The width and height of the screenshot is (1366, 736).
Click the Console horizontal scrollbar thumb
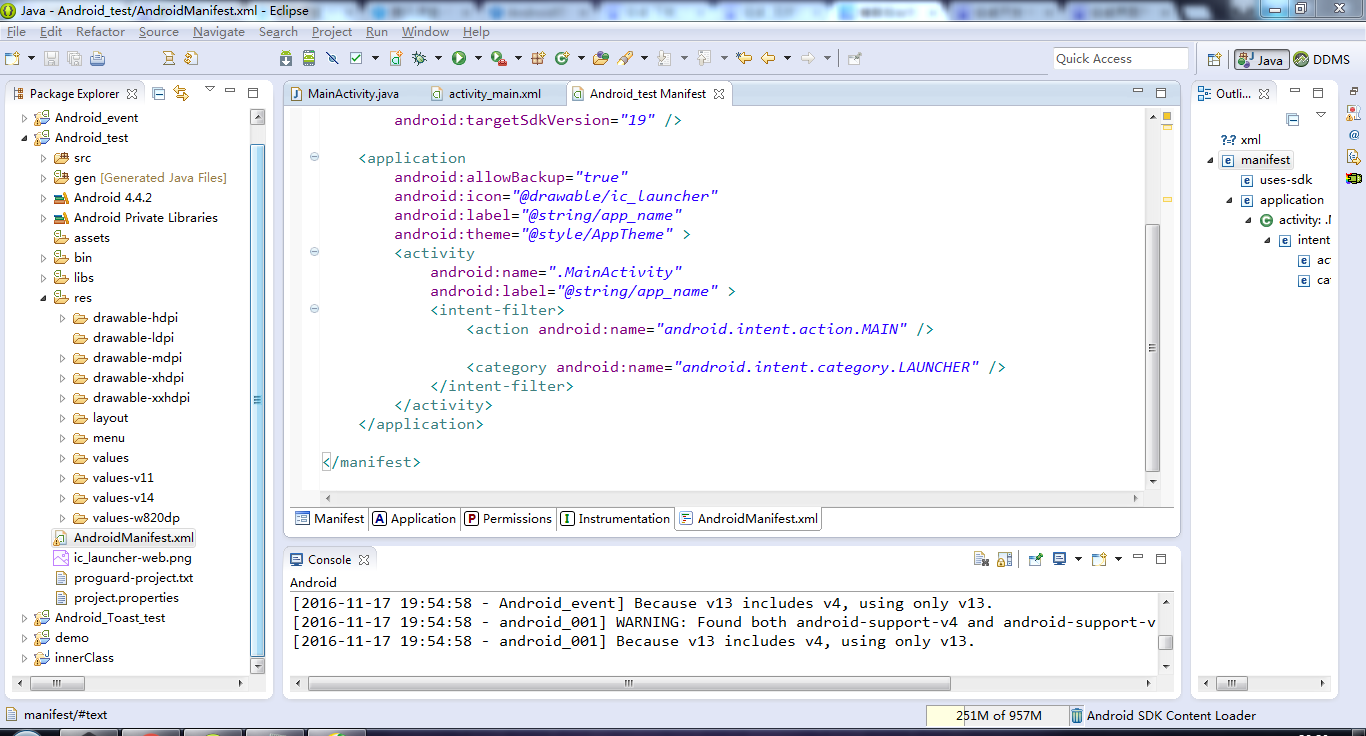628,684
